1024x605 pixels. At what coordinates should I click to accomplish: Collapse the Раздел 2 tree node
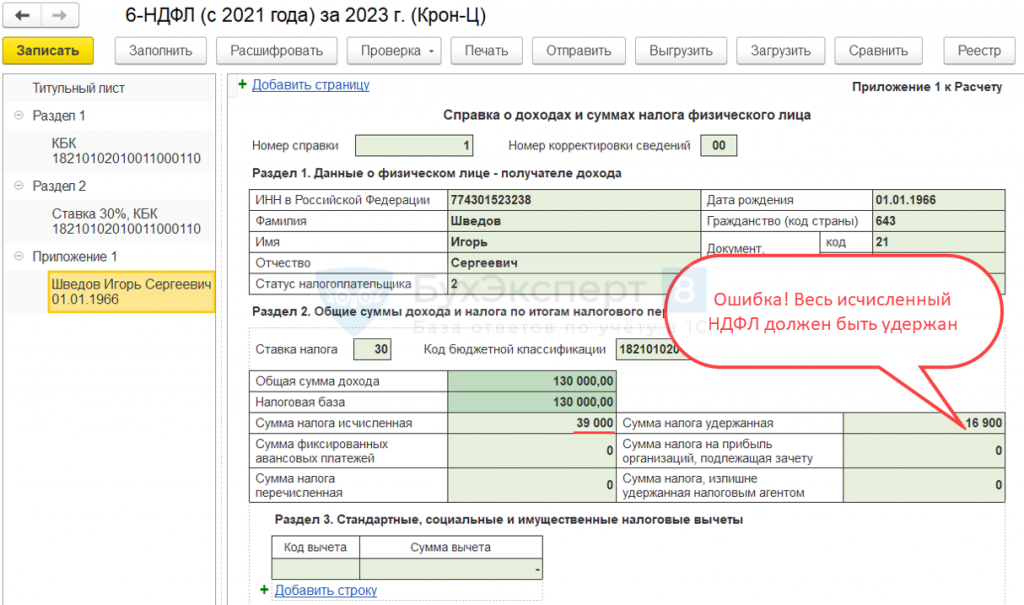tap(18, 186)
